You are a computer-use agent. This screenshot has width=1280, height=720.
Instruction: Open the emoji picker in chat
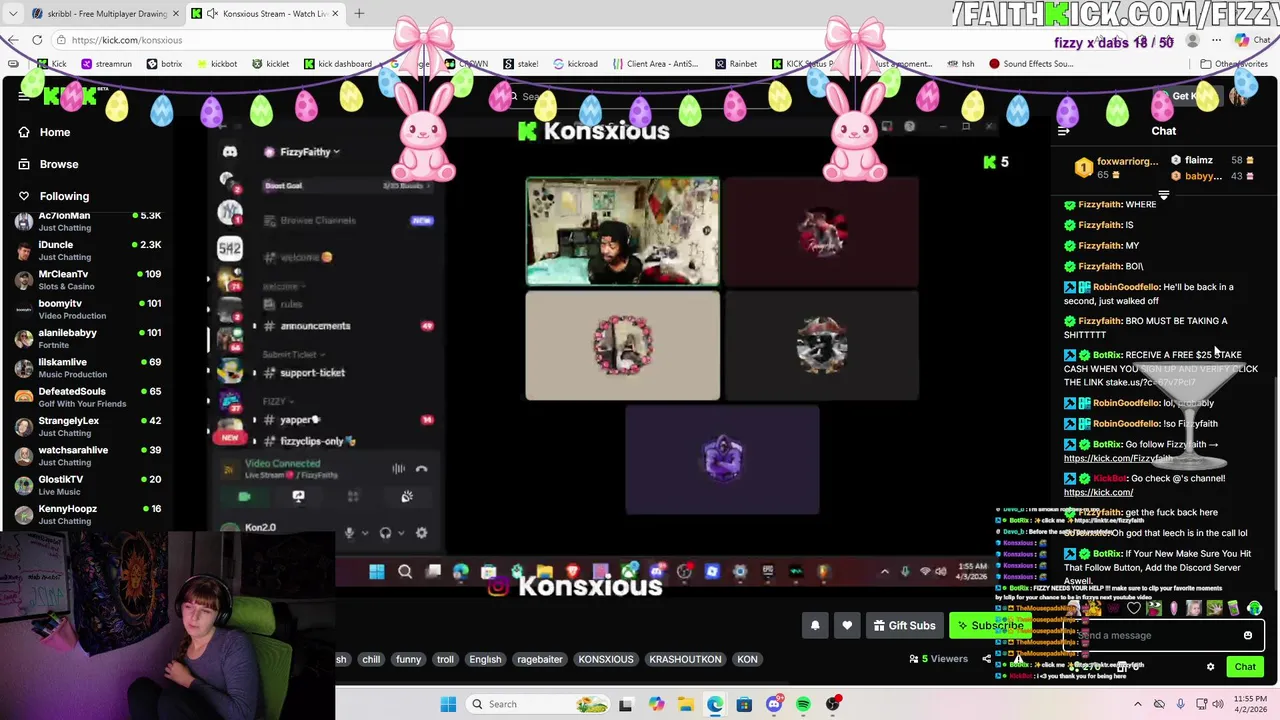(x=1247, y=635)
